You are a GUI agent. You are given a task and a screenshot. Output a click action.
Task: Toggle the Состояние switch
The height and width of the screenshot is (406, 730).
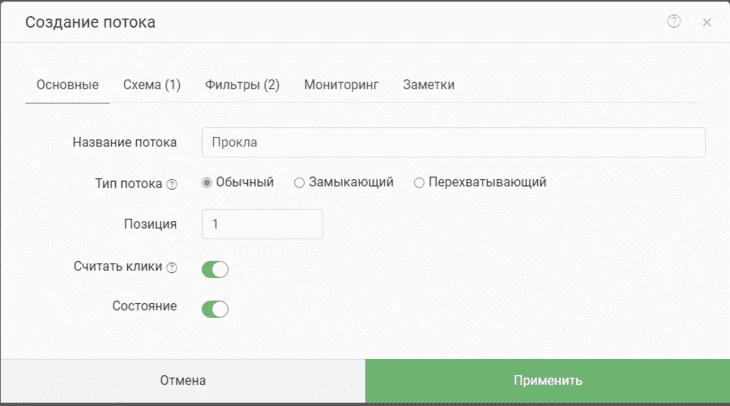coord(215,309)
